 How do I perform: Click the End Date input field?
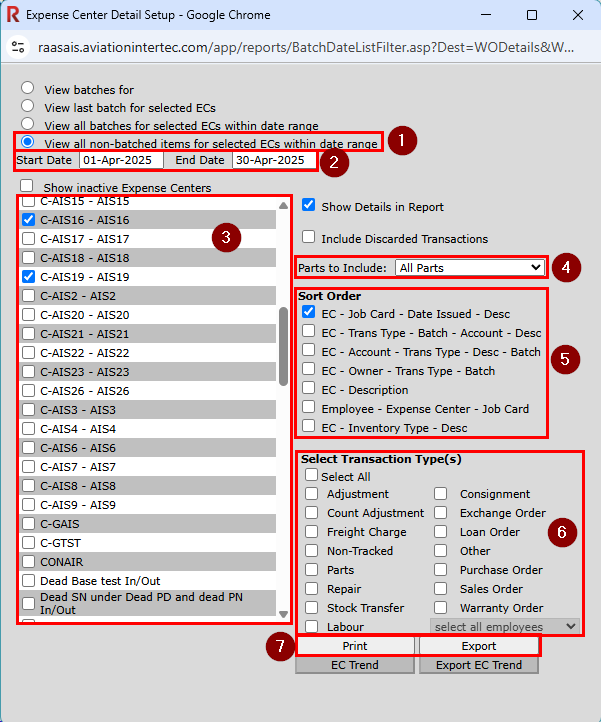tap(274, 160)
